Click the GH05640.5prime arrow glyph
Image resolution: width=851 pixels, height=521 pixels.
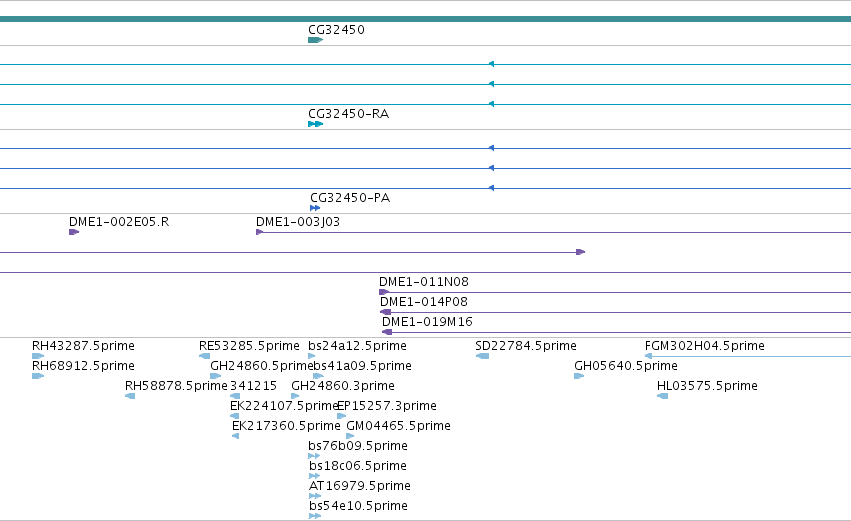[579, 377]
